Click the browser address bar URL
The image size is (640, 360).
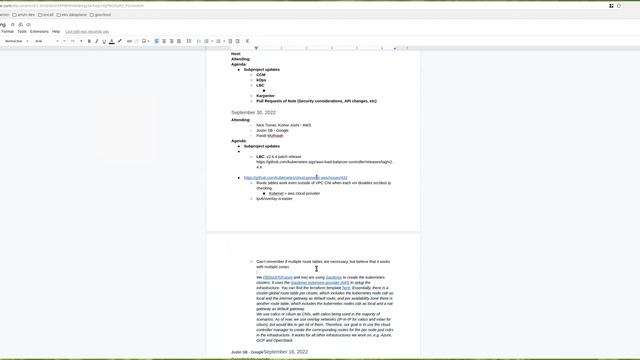(71, 6)
